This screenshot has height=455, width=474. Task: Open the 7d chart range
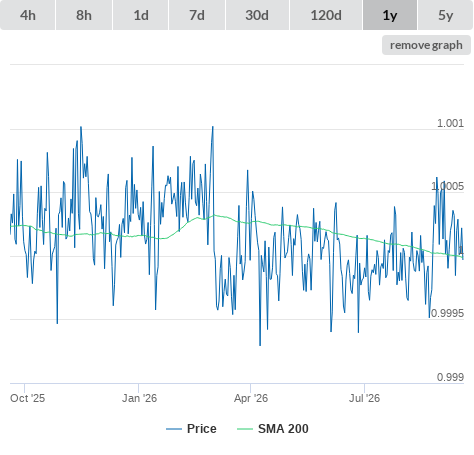pos(197,15)
